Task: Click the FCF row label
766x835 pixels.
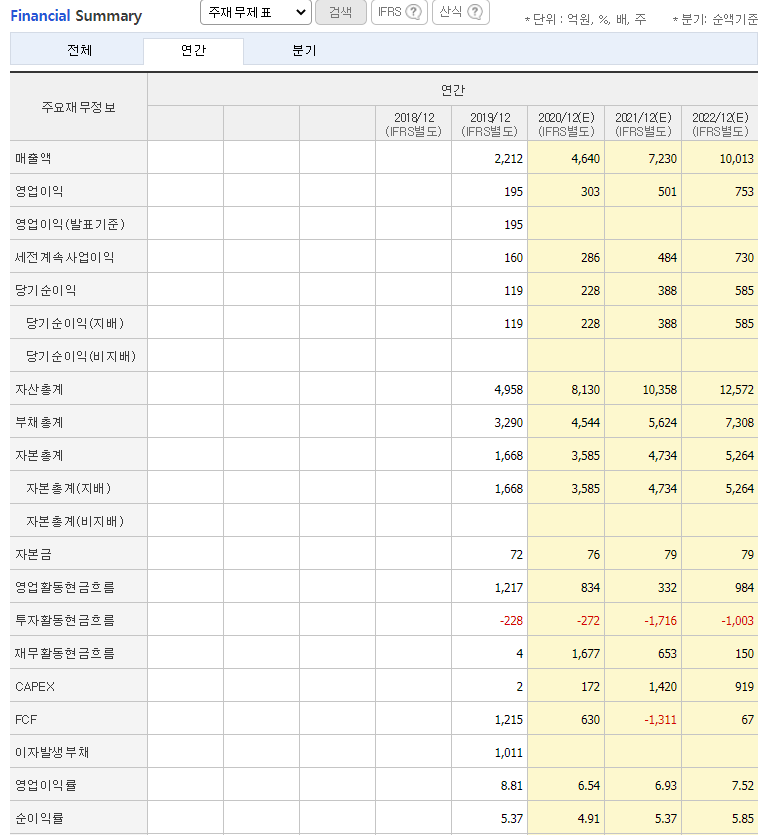Action: (26, 719)
